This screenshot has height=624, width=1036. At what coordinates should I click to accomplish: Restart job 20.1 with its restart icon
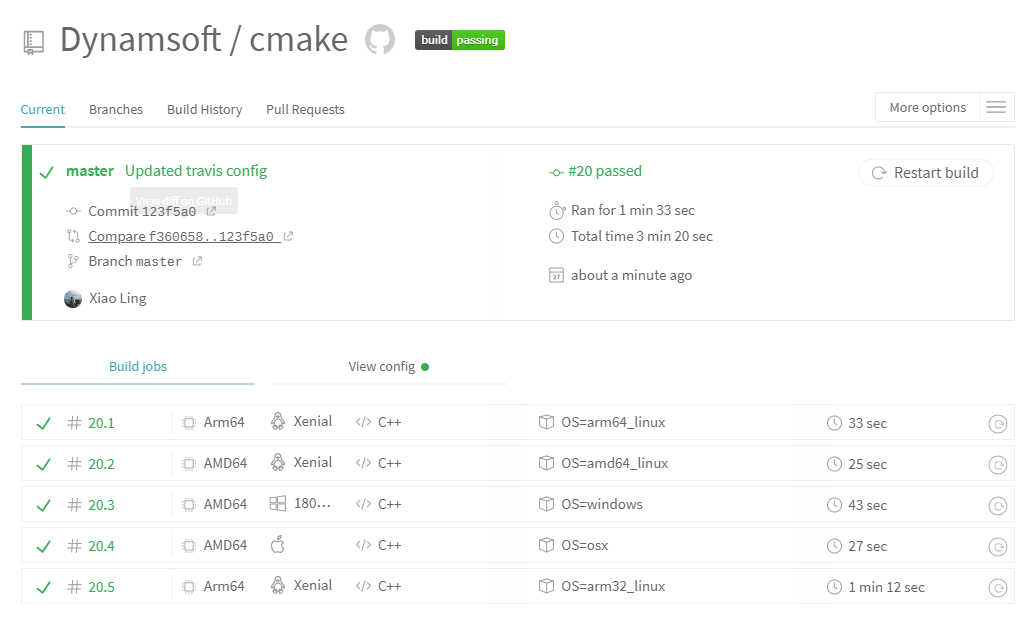click(997, 424)
